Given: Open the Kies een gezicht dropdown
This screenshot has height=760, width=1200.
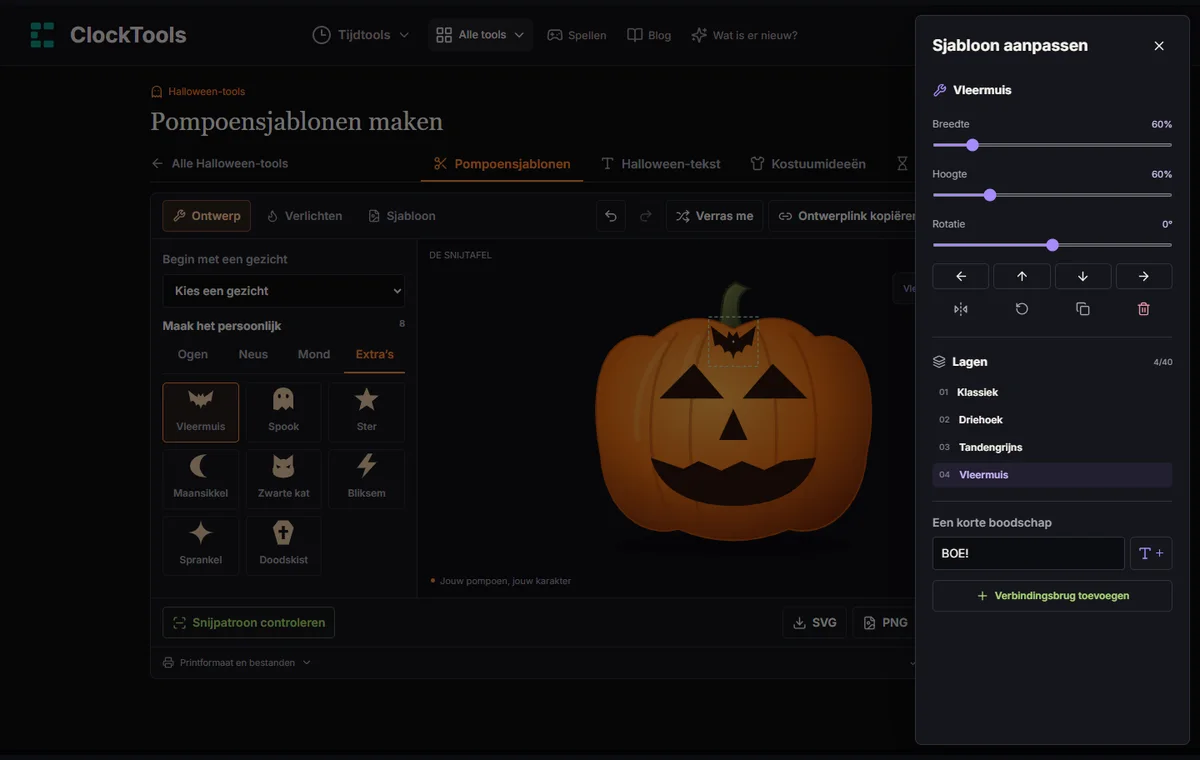Looking at the screenshot, I should tap(284, 291).
